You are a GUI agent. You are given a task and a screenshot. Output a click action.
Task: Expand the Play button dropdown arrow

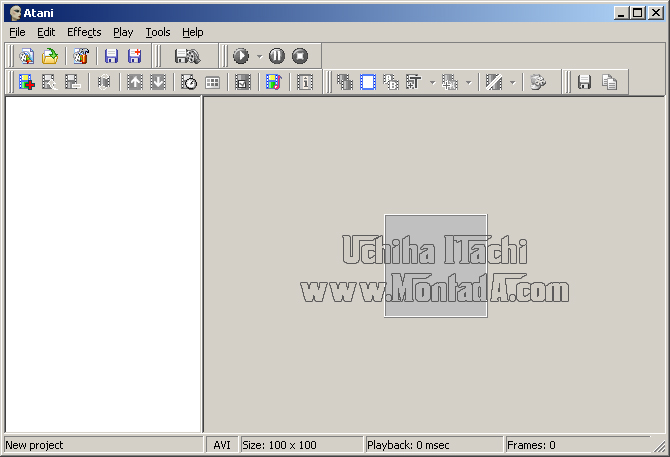(259, 56)
